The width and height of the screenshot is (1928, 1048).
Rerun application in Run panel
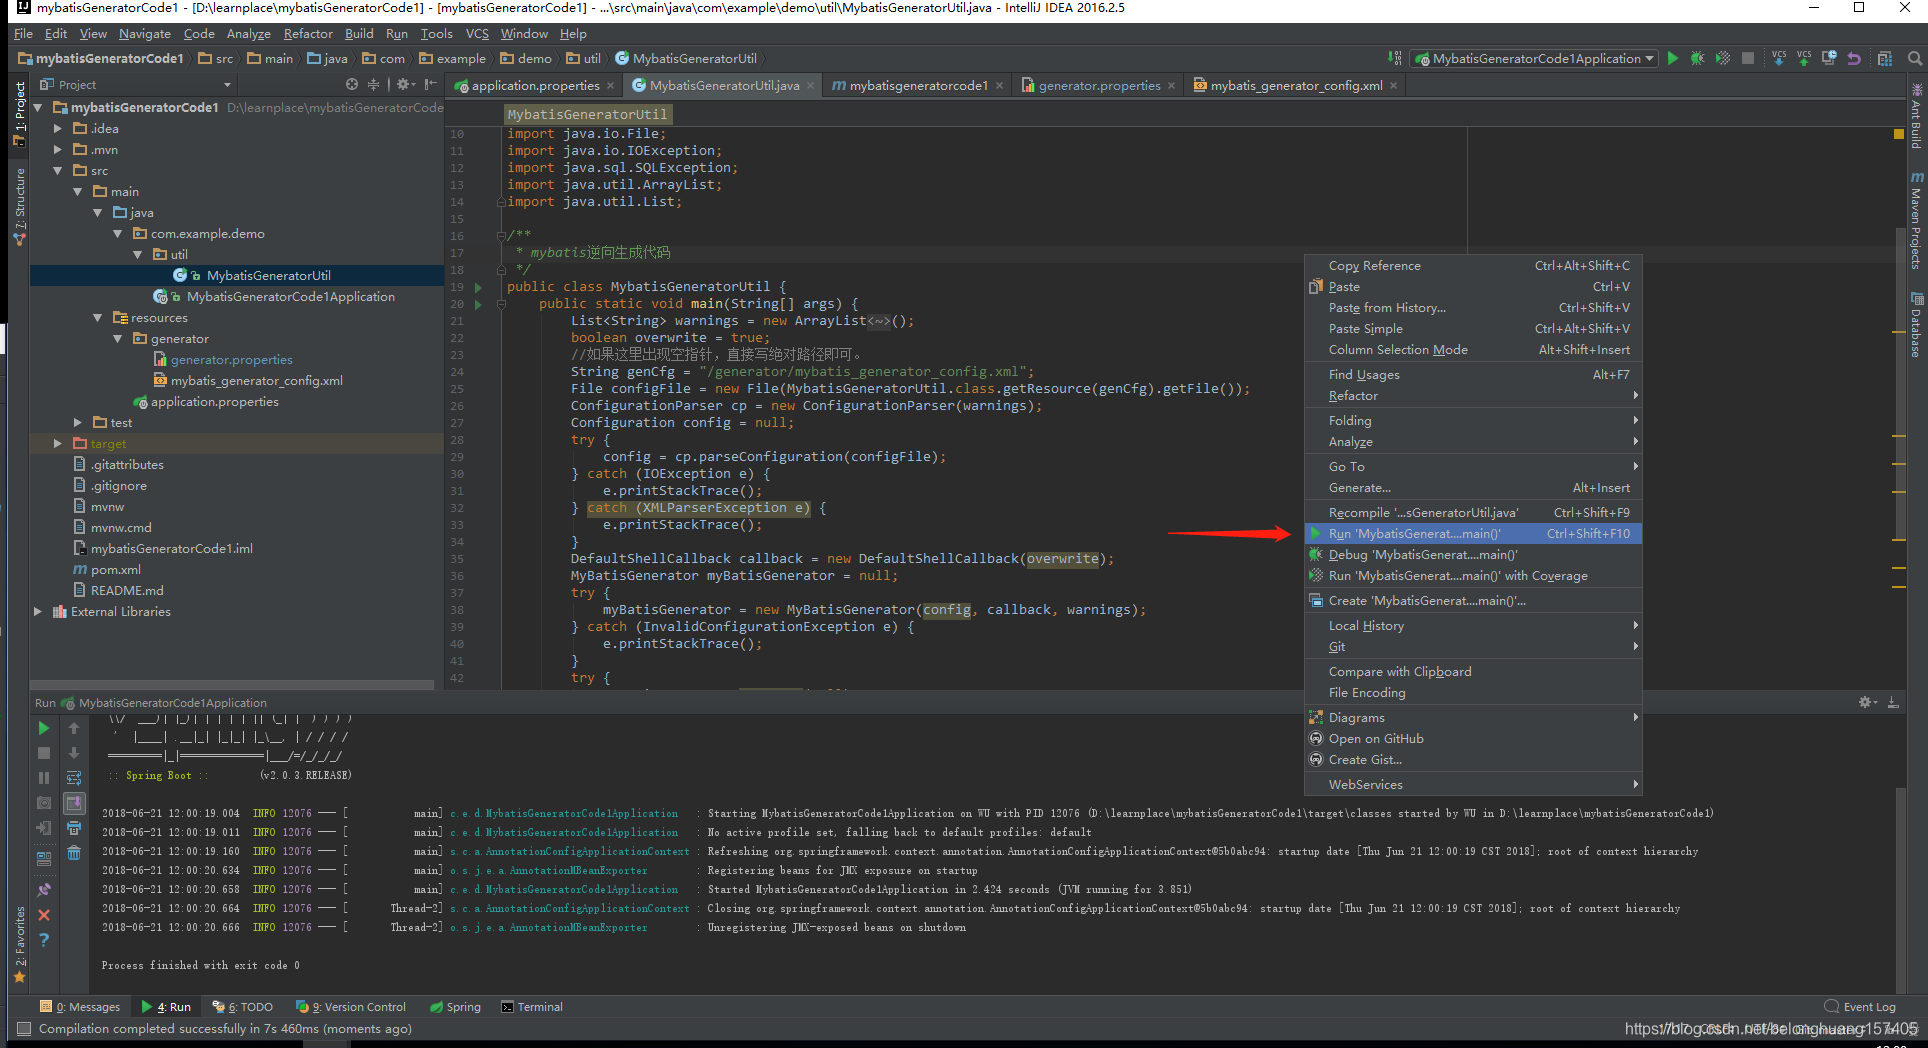pos(44,728)
